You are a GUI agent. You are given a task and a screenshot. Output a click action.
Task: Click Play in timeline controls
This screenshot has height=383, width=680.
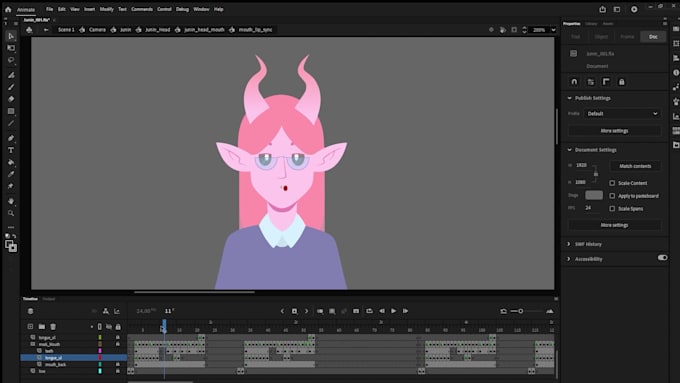(393, 311)
